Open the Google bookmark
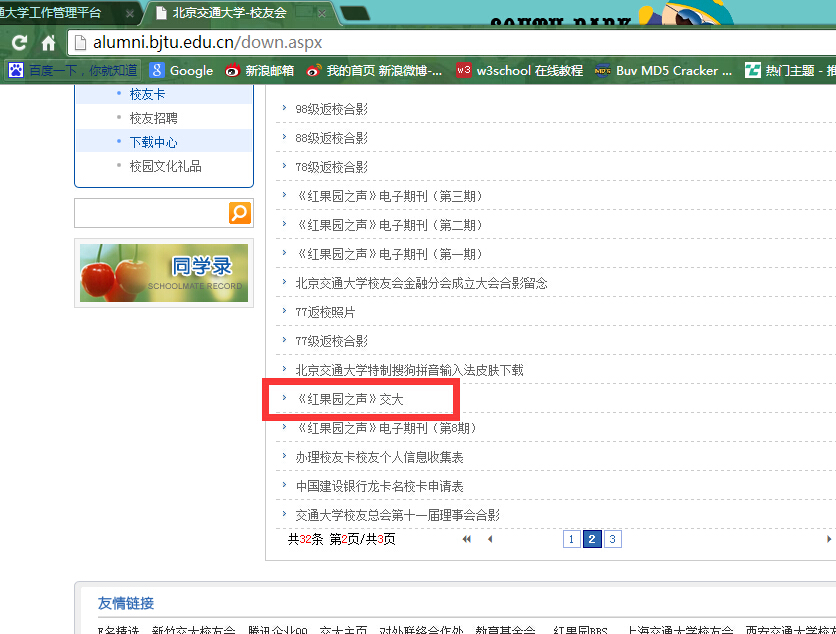836x634 pixels. [181, 70]
